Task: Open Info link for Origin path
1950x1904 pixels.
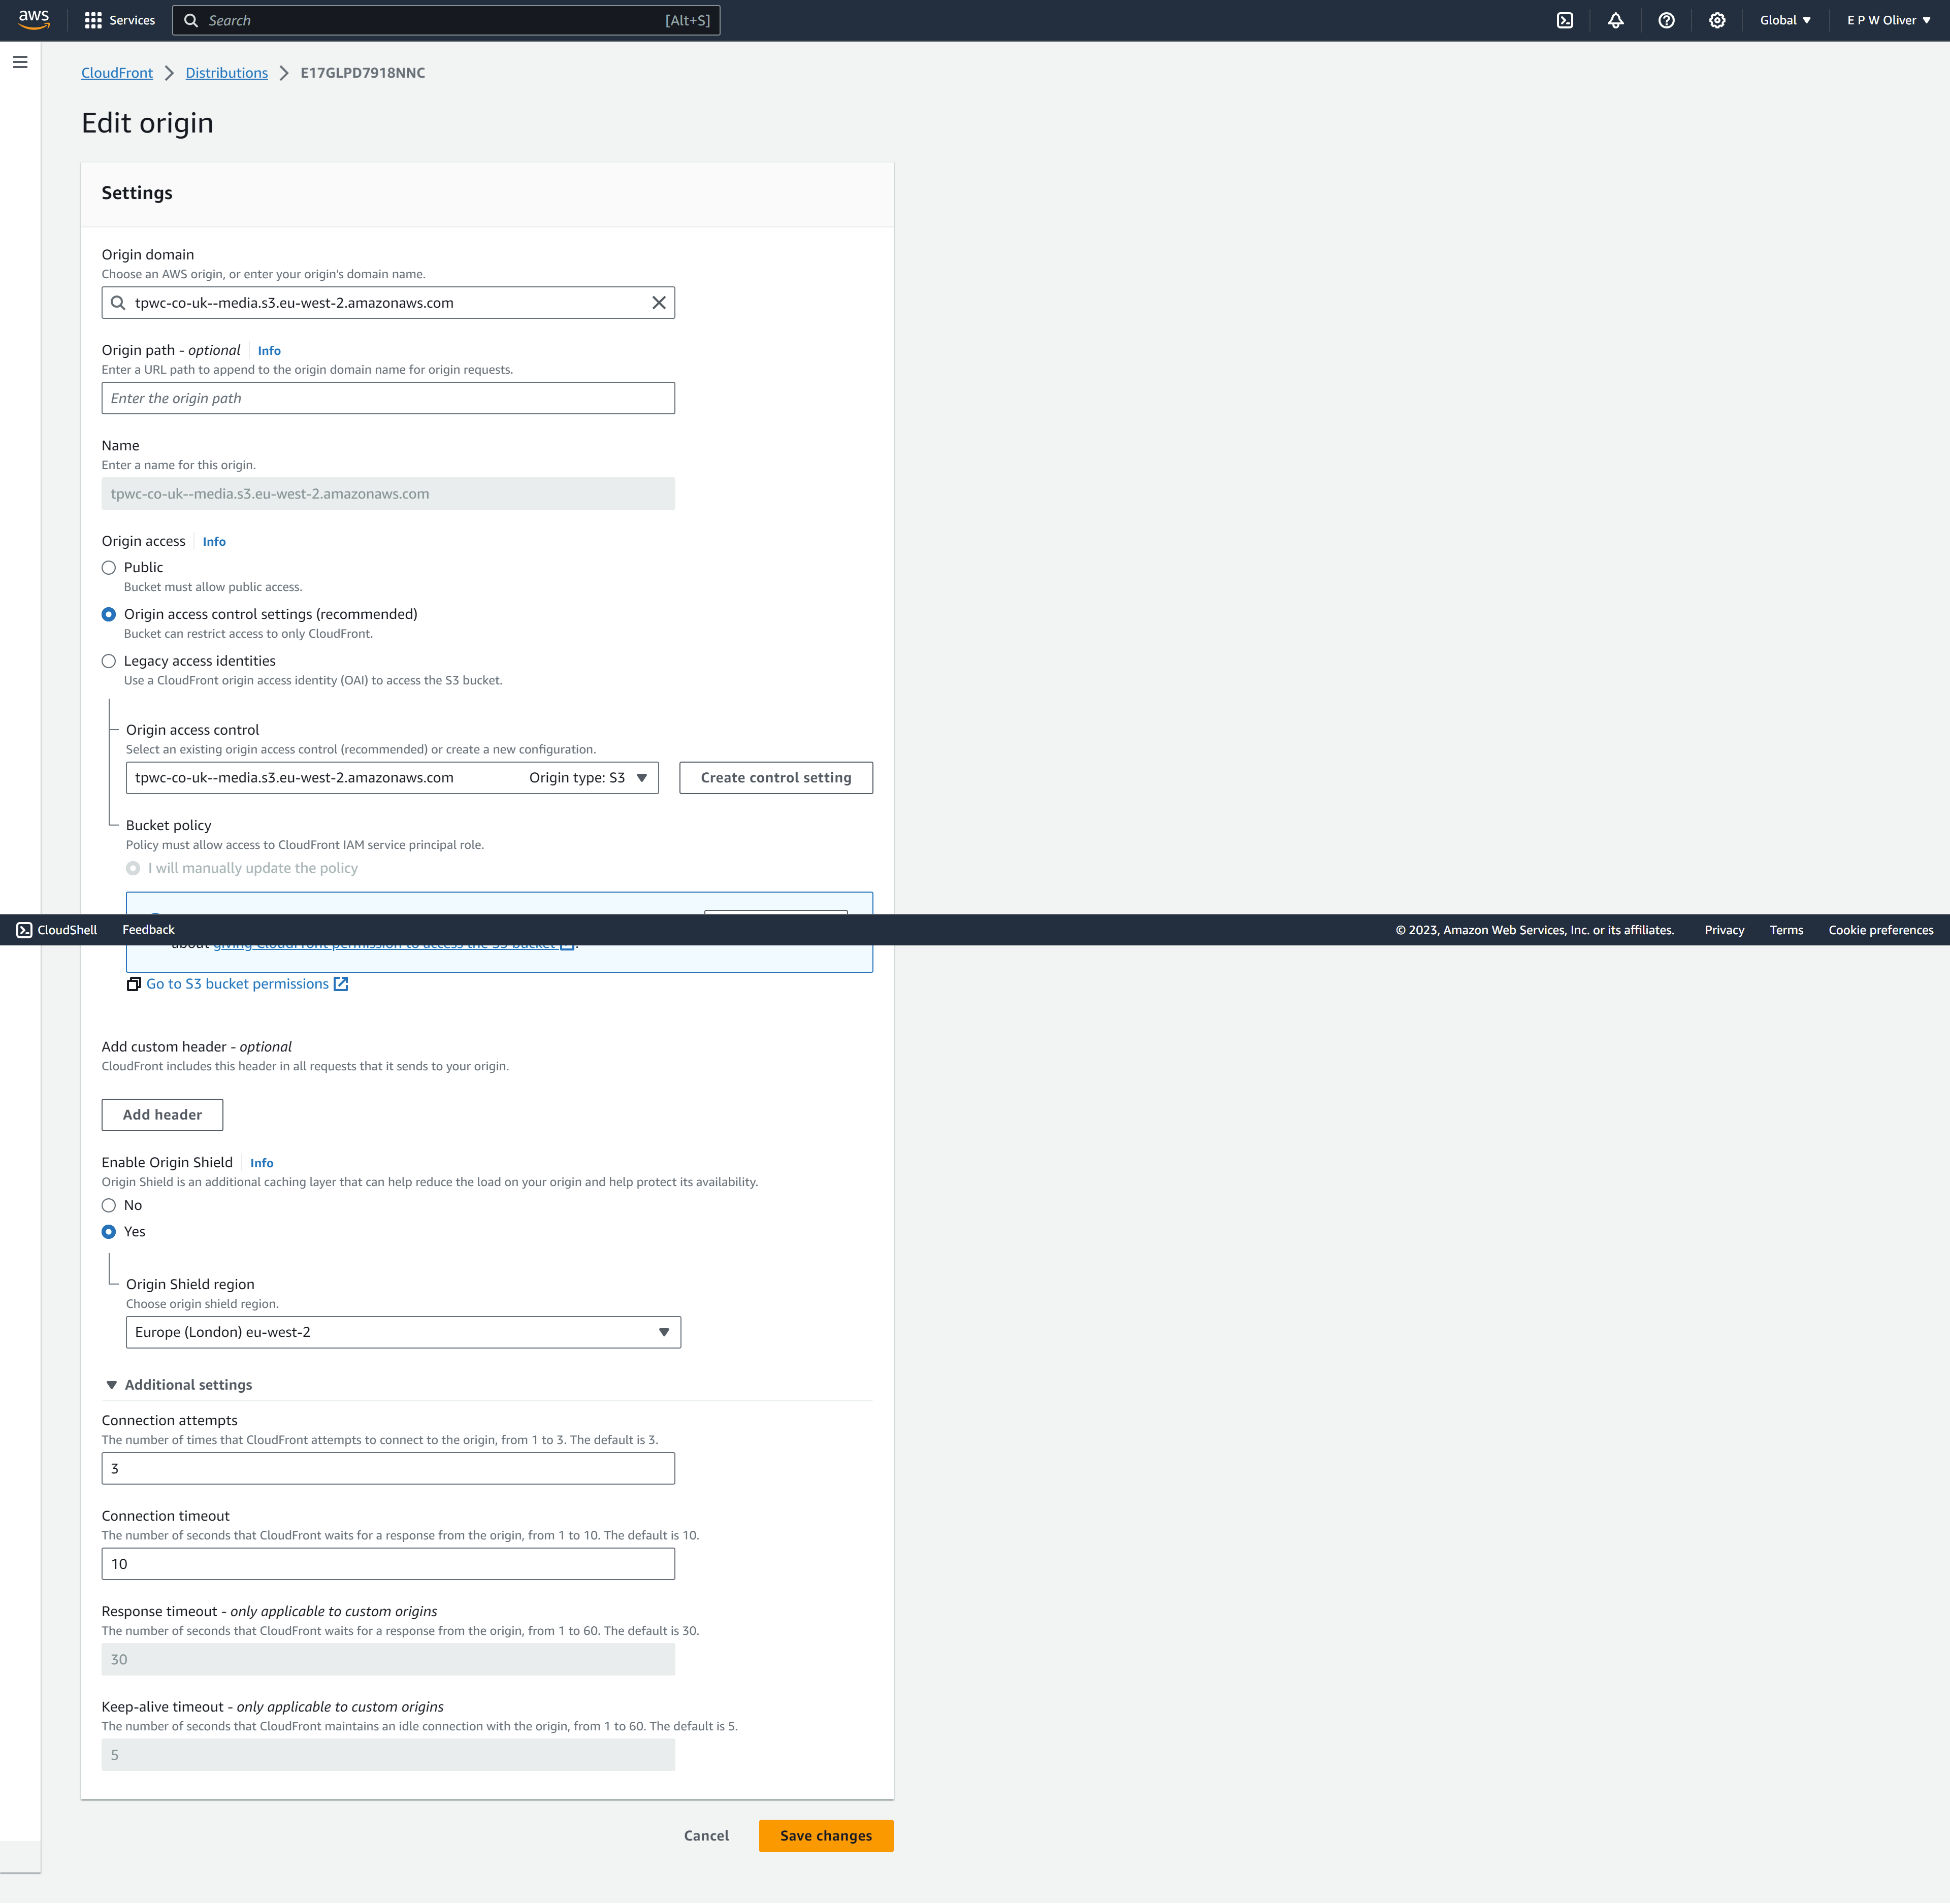Action: 269,351
